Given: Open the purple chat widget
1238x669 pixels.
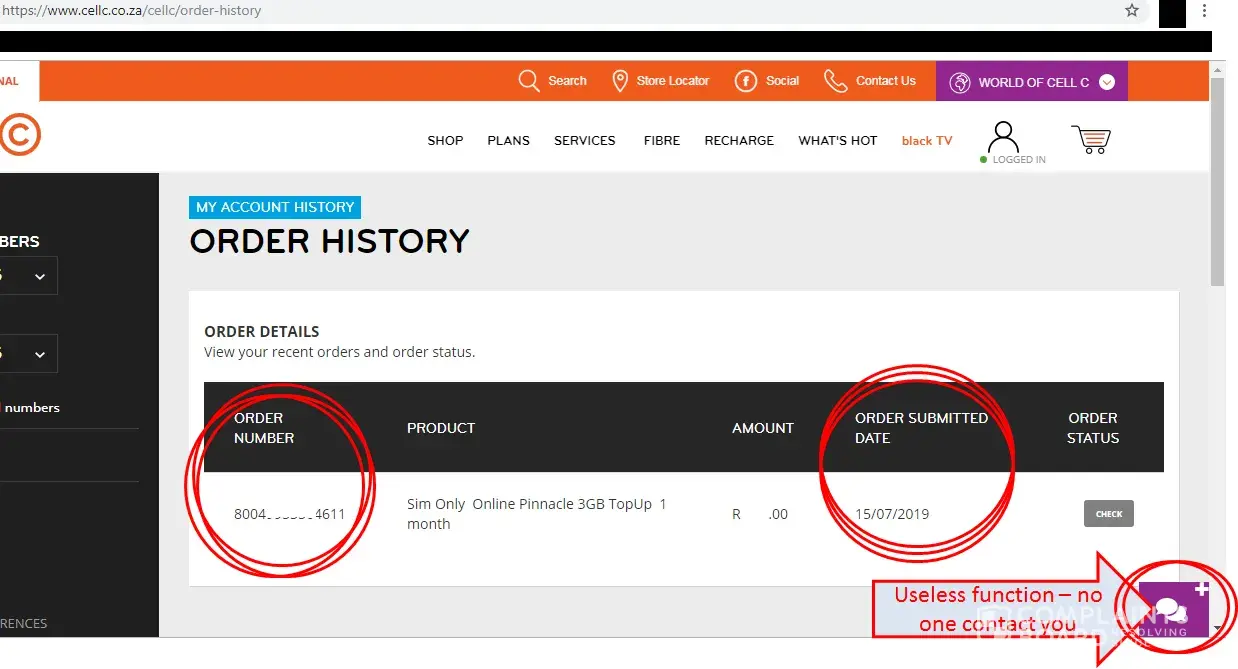Looking at the screenshot, I should point(1174,609).
